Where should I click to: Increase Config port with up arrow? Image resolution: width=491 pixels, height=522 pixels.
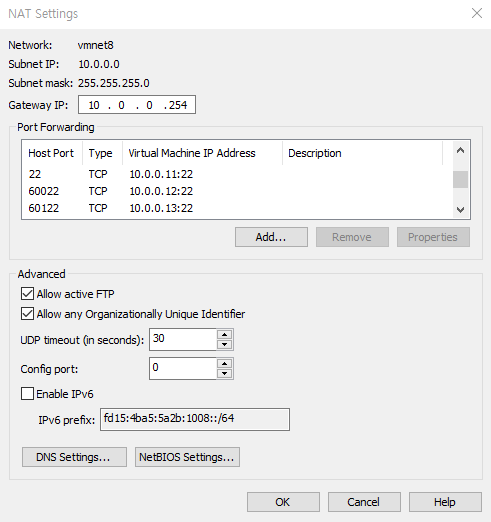[225, 364]
